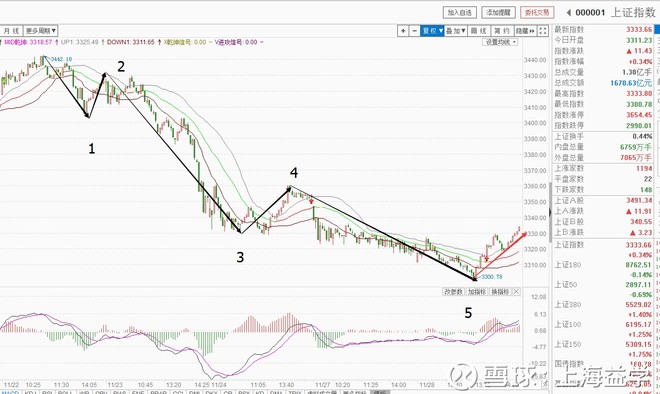Click the previous stock arrow beside 000001
This screenshot has width=660, height=394.
coord(569,13)
